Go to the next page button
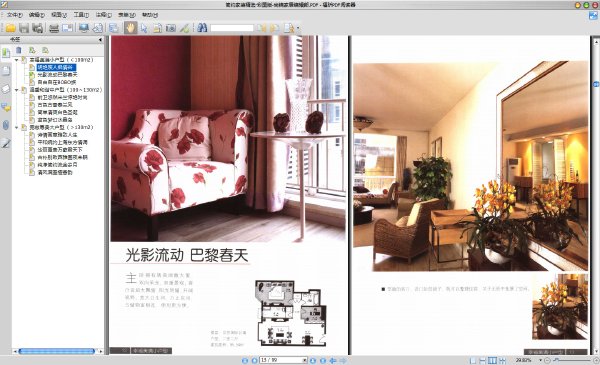600x365 pixels. (x=313, y=360)
